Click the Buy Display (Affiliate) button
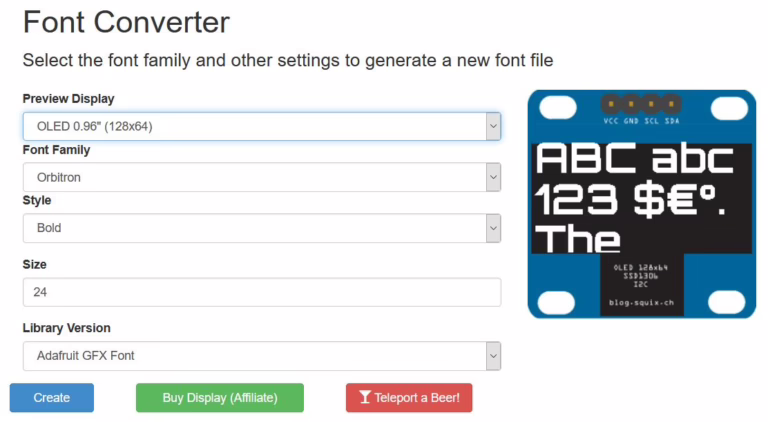This screenshot has width=768, height=422. (220, 398)
